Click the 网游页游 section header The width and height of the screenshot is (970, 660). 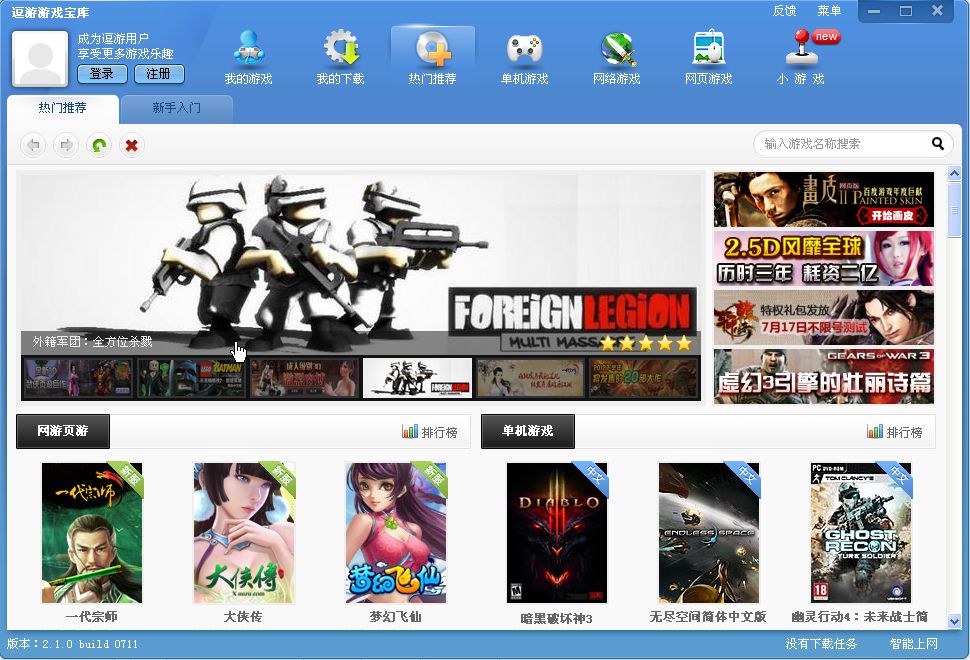pyautogui.click(x=63, y=431)
